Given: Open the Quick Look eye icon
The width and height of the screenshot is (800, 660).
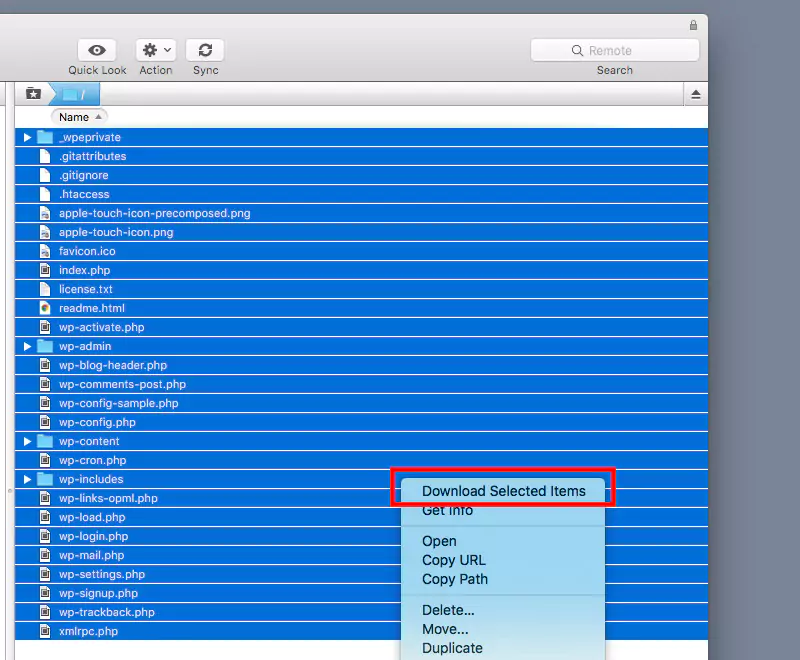Looking at the screenshot, I should 95,49.
